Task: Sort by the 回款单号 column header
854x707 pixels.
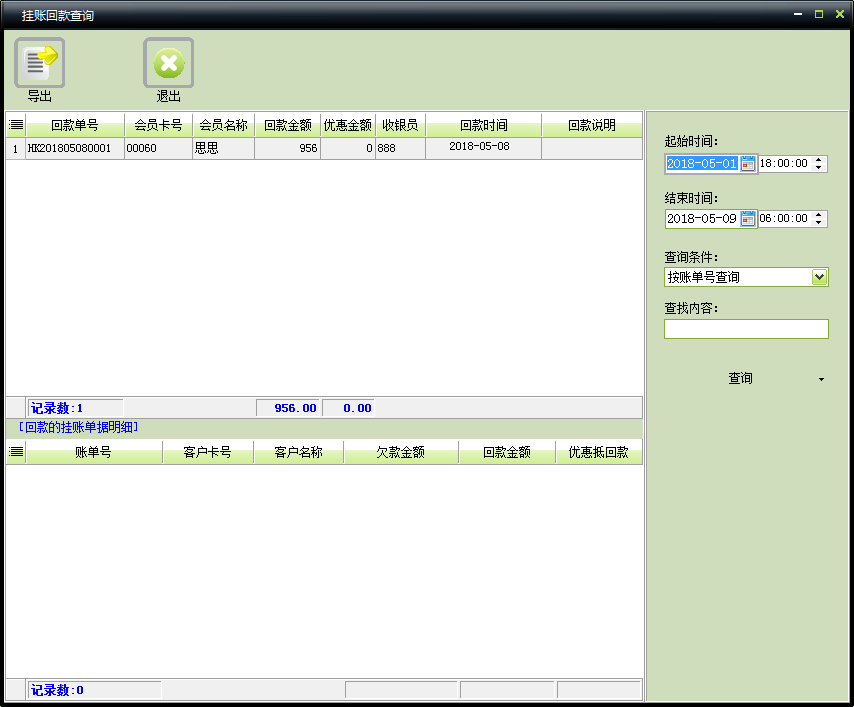Action: pos(75,126)
